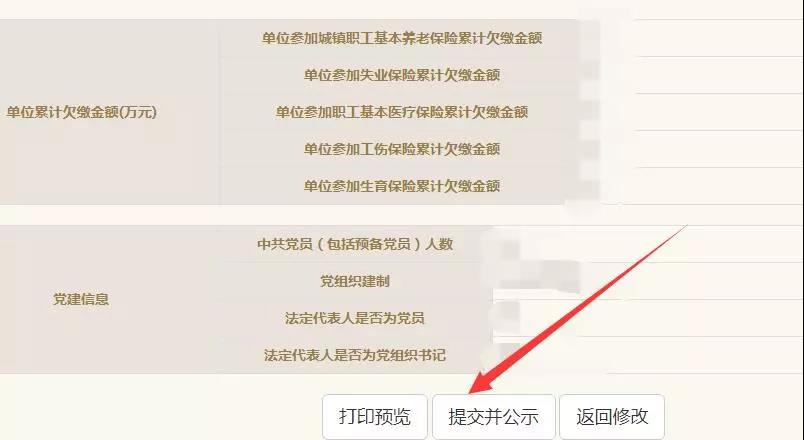The height and width of the screenshot is (440, 804).
Task: Select blurred value beside 党组织建制
Action: [648, 281]
